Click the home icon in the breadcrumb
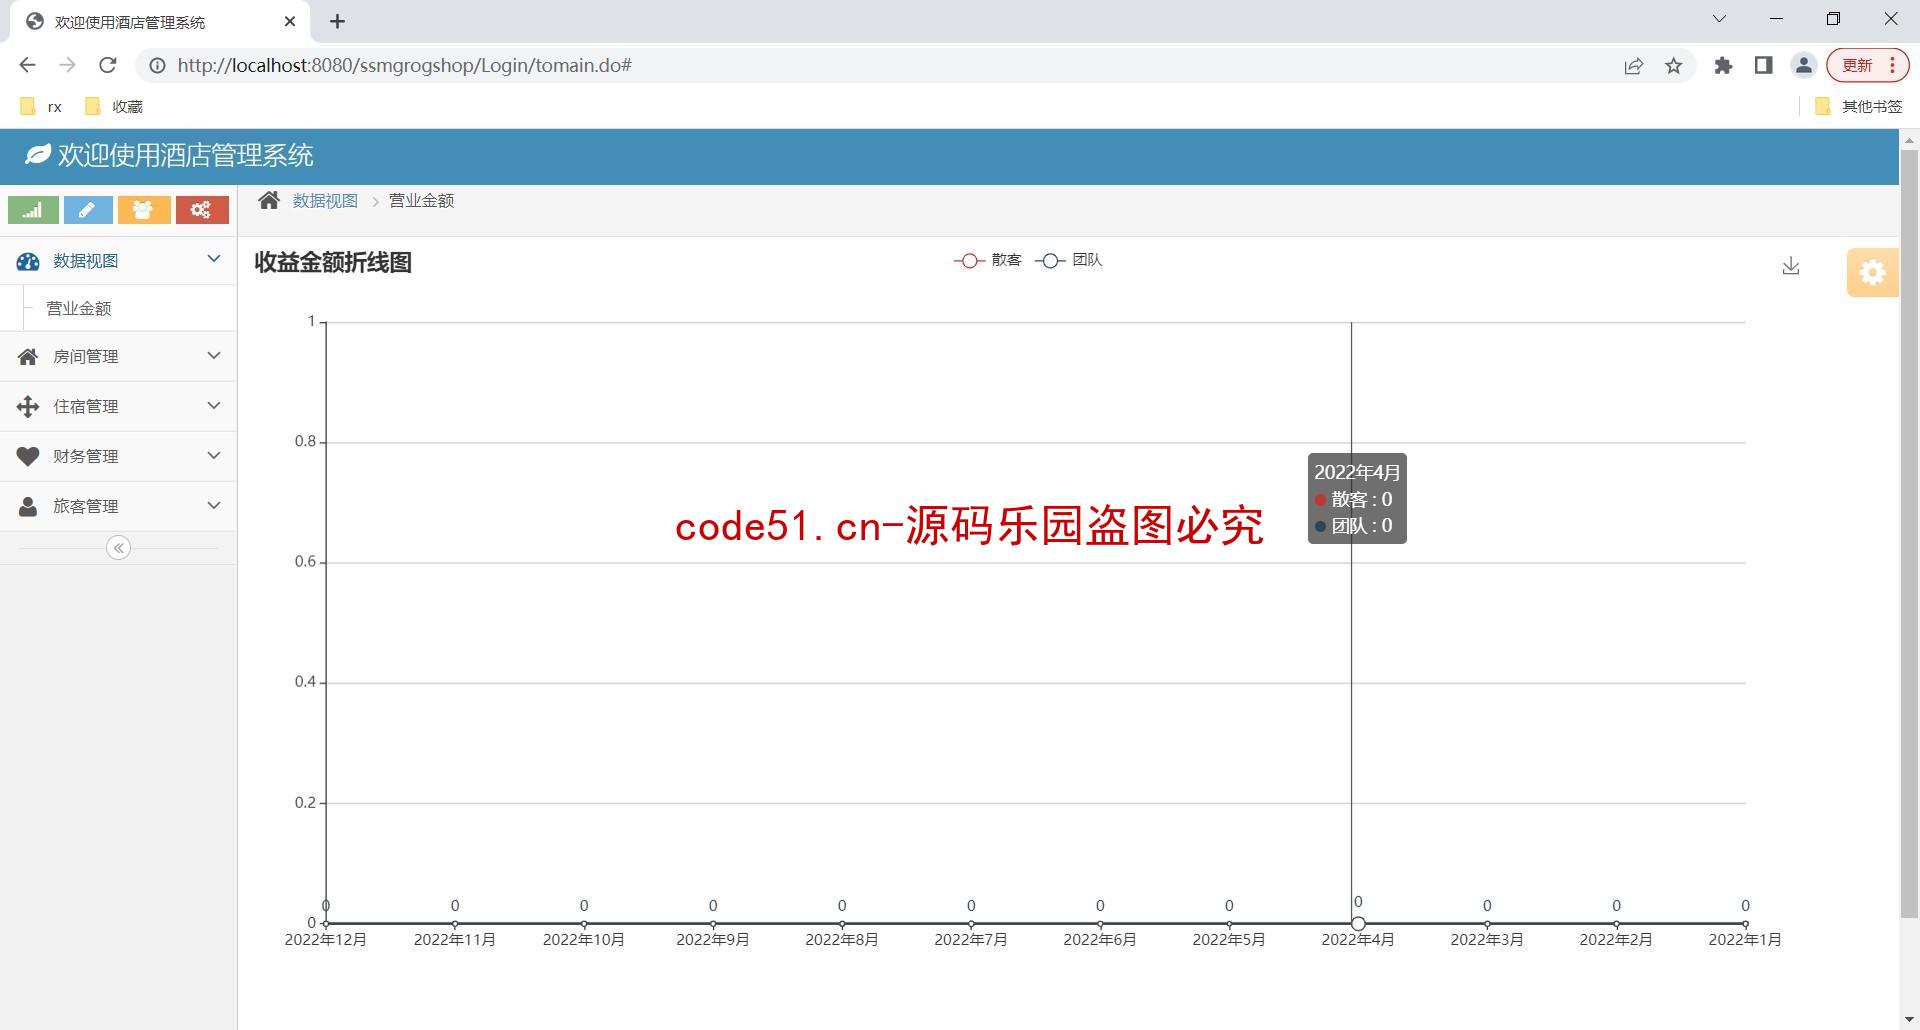The image size is (1920, 1030). 269,200
